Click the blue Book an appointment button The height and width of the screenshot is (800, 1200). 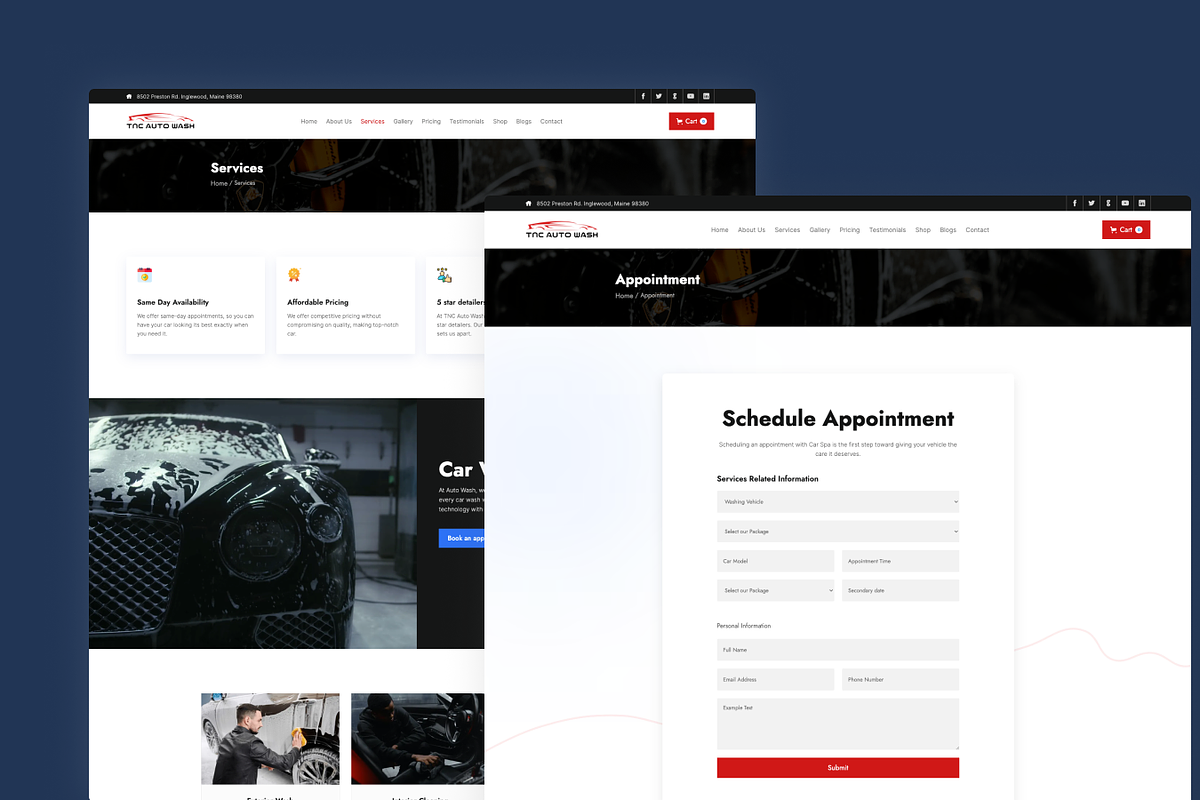coord(462,538)
